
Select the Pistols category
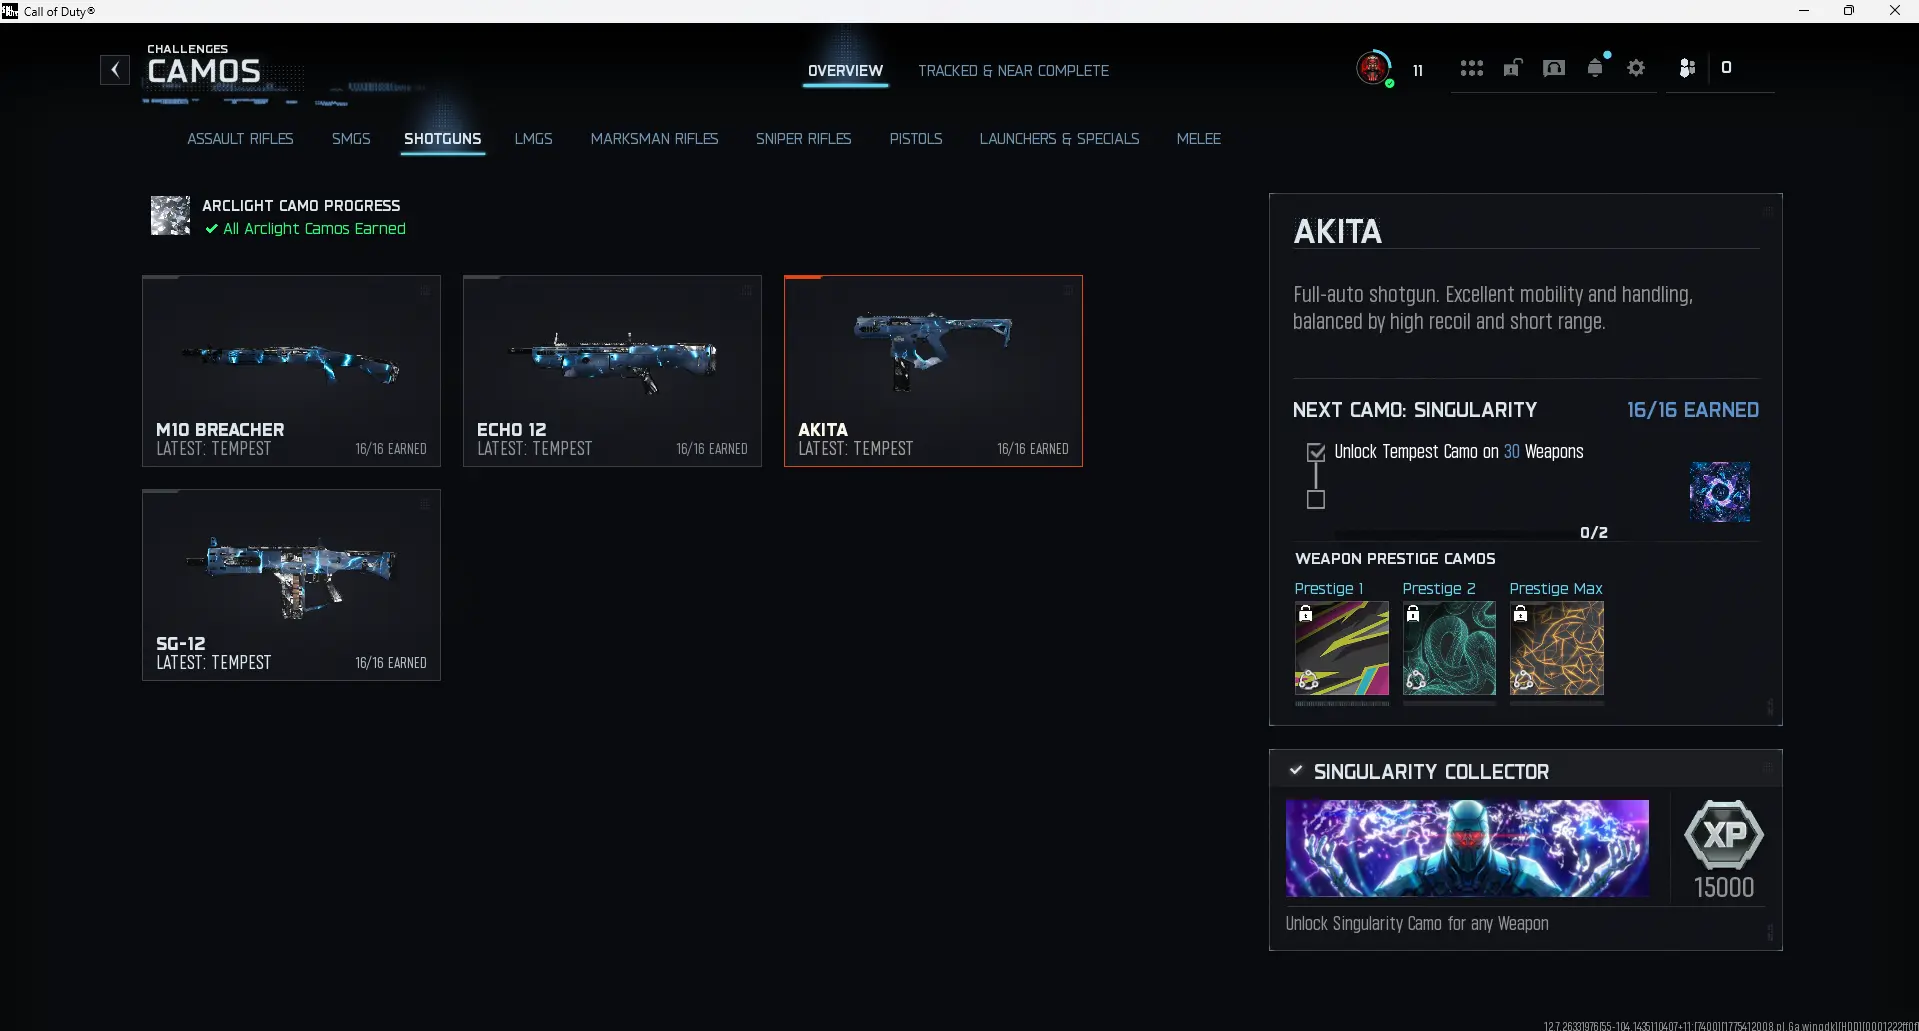point(916,139)
